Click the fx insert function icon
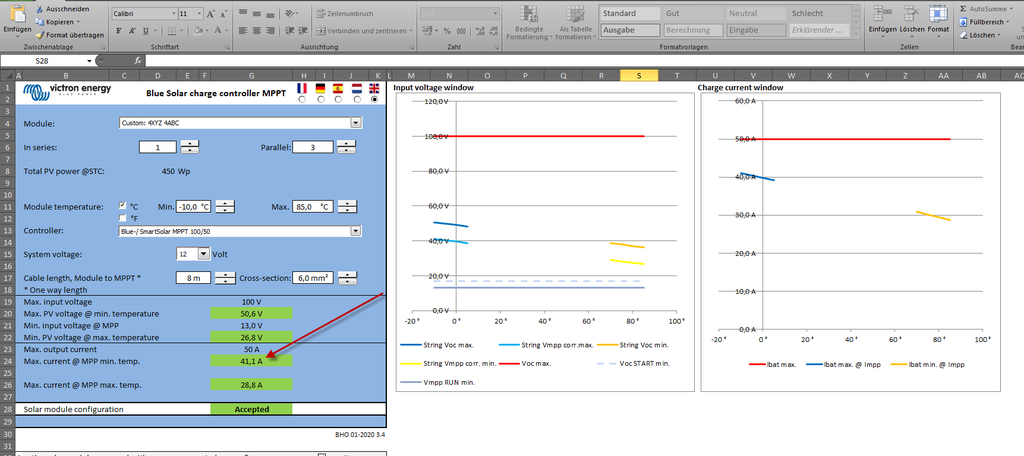This screenshot has height=456, width=1024. coord(138,60)
